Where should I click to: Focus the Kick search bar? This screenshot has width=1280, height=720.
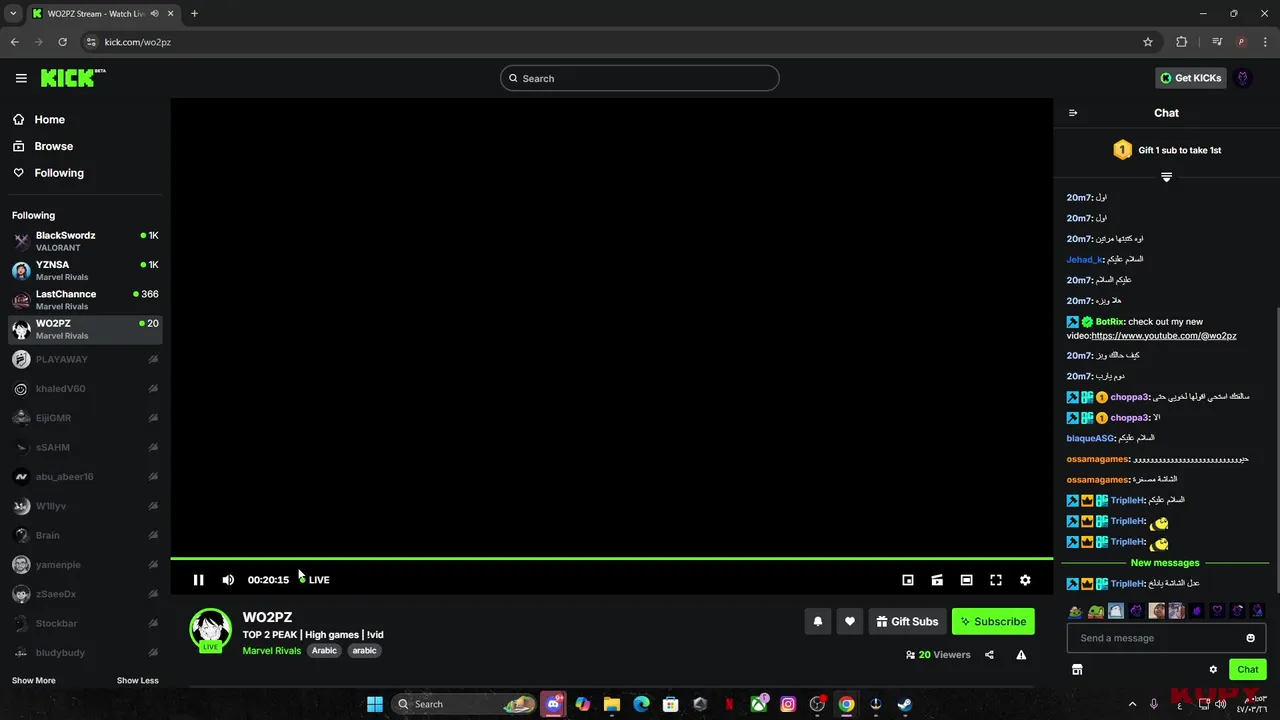640,78
